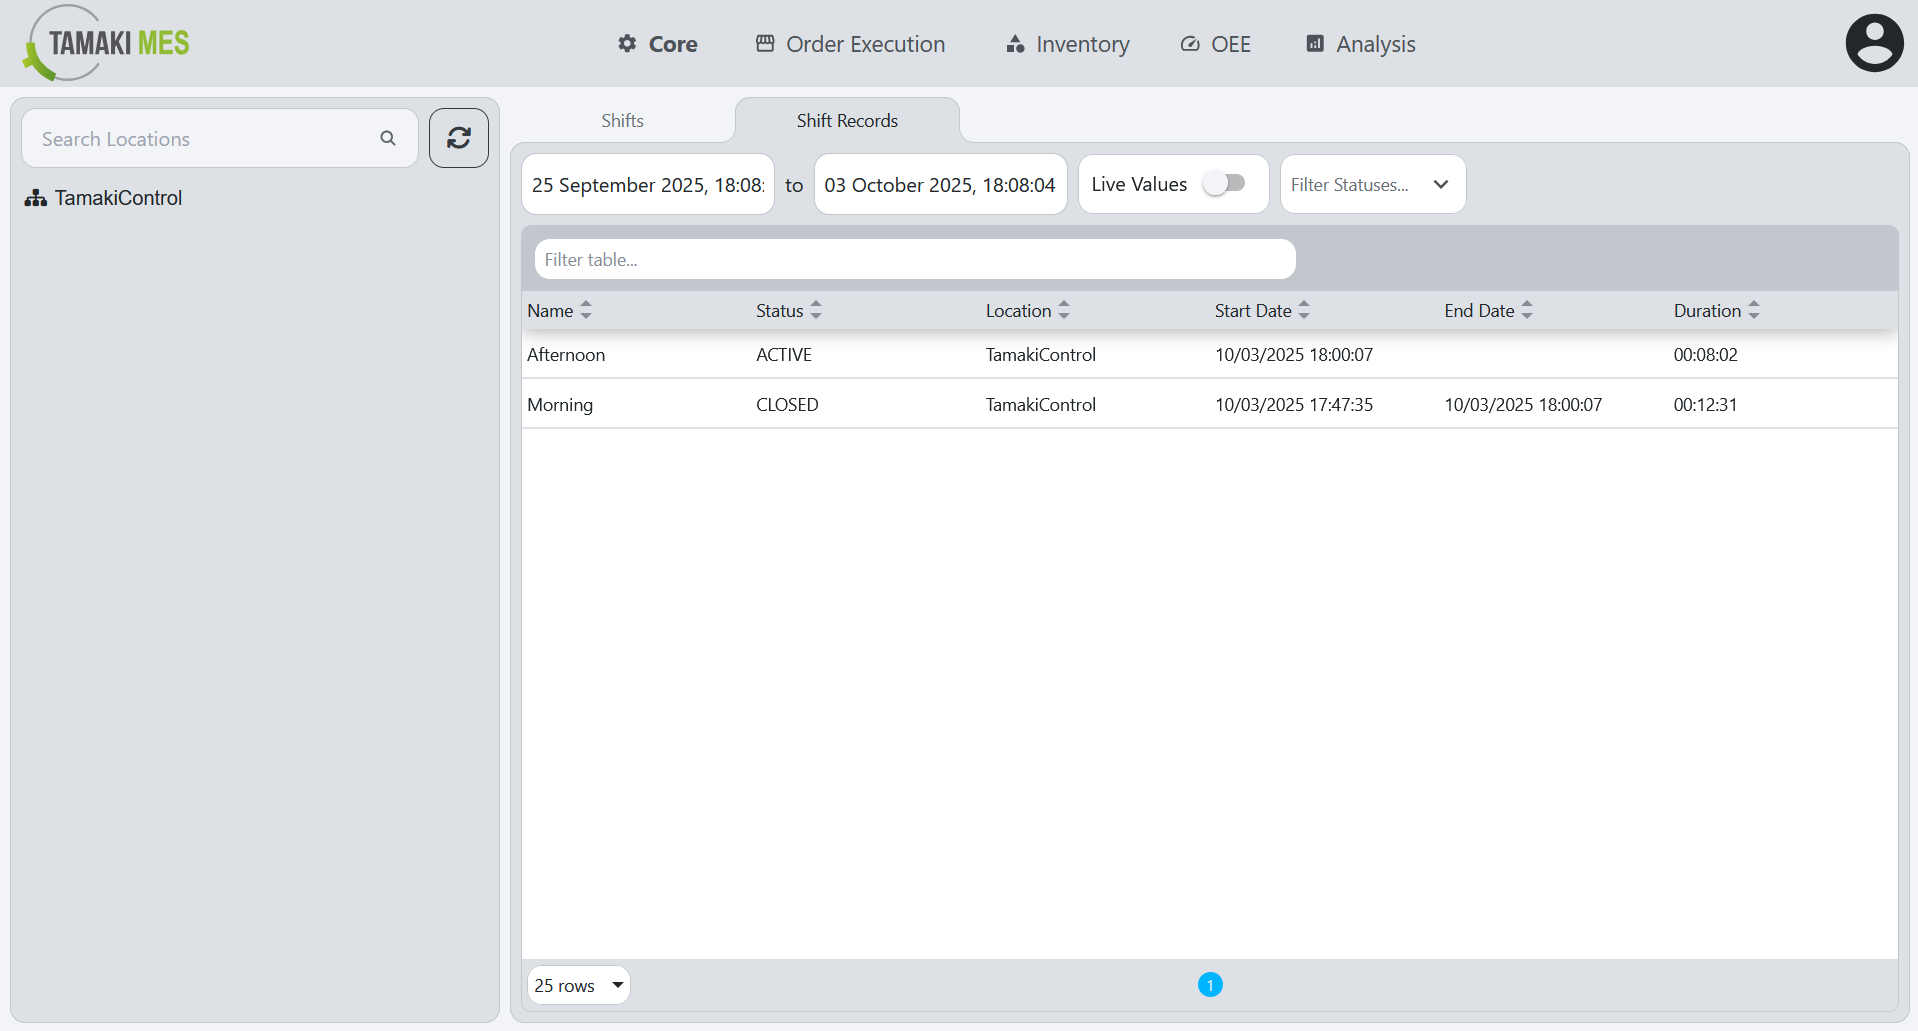The width and height of the screenshot is (1918, 1031).
Task: Toggle the Duration column sort arrows
Action: [x=1755, y=310]
